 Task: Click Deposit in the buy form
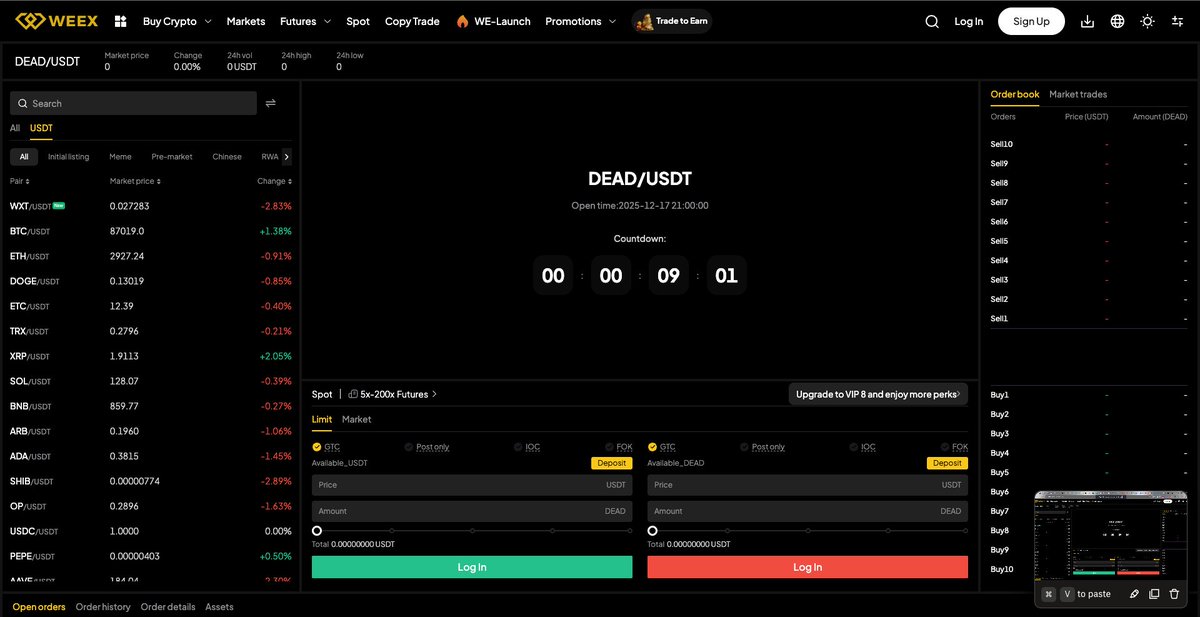tap(612, 463)
